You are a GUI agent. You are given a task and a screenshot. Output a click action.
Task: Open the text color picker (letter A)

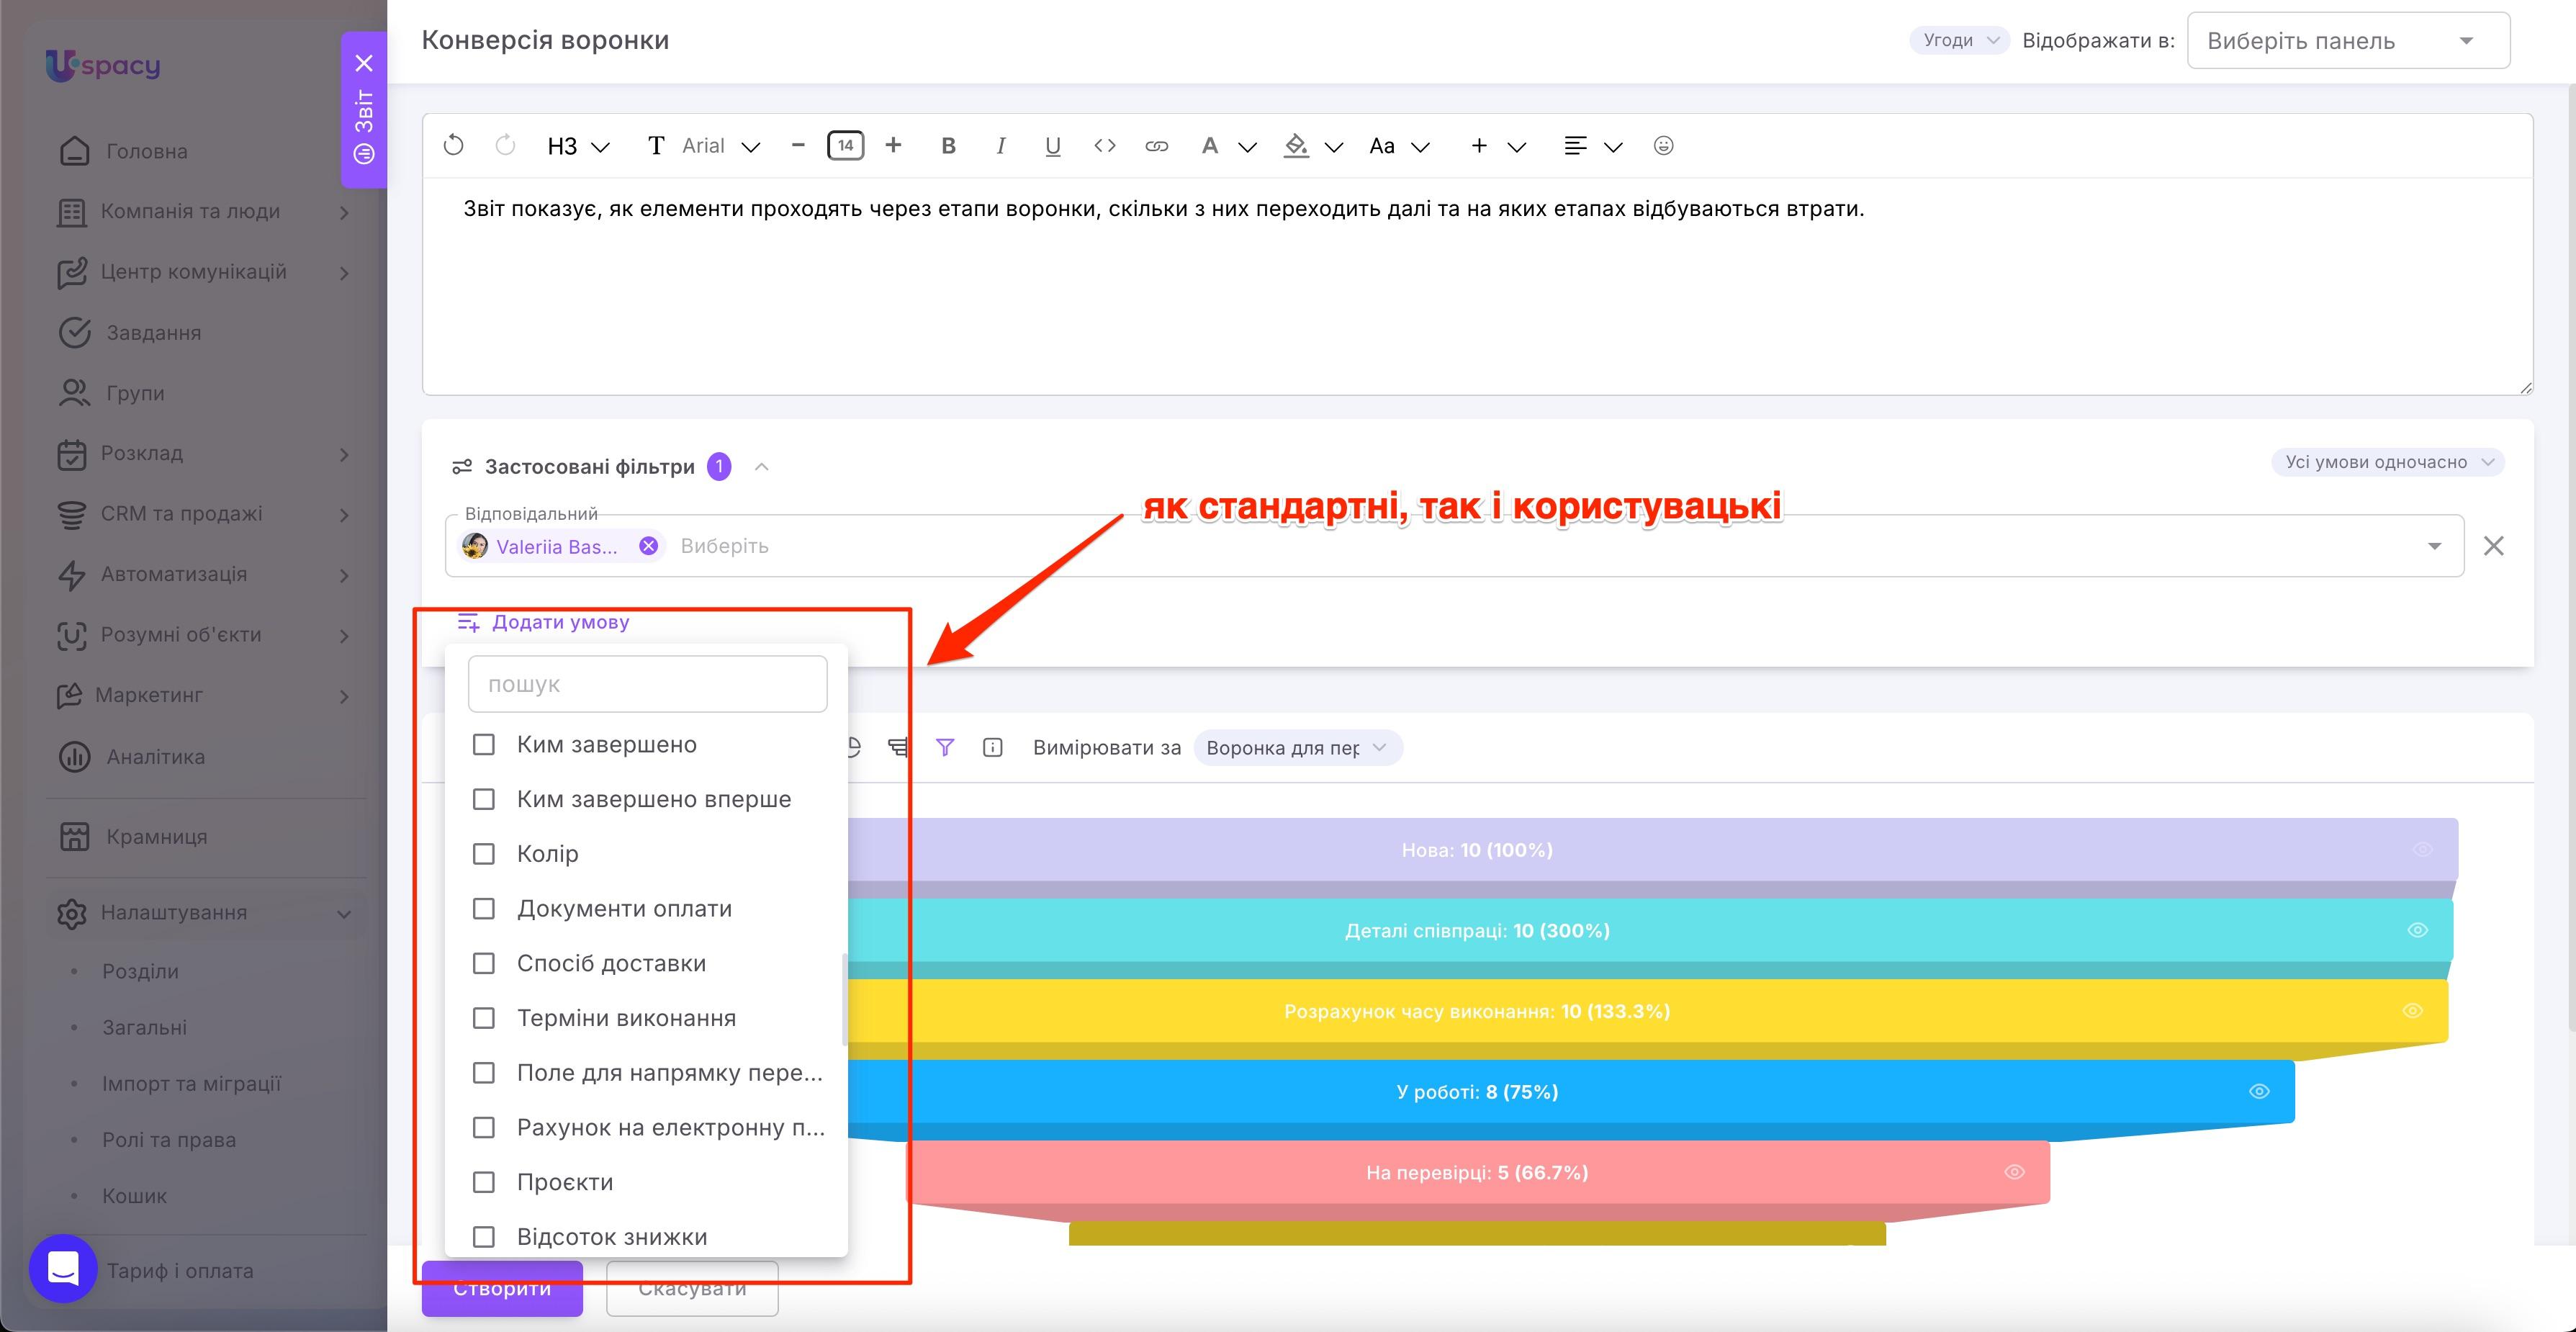[x=1227, y=146]
